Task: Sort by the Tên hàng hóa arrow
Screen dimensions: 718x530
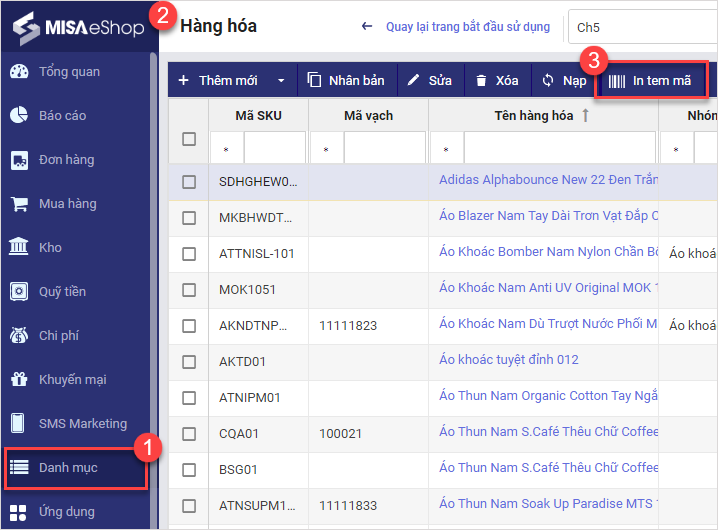Action: click(585, 115)
